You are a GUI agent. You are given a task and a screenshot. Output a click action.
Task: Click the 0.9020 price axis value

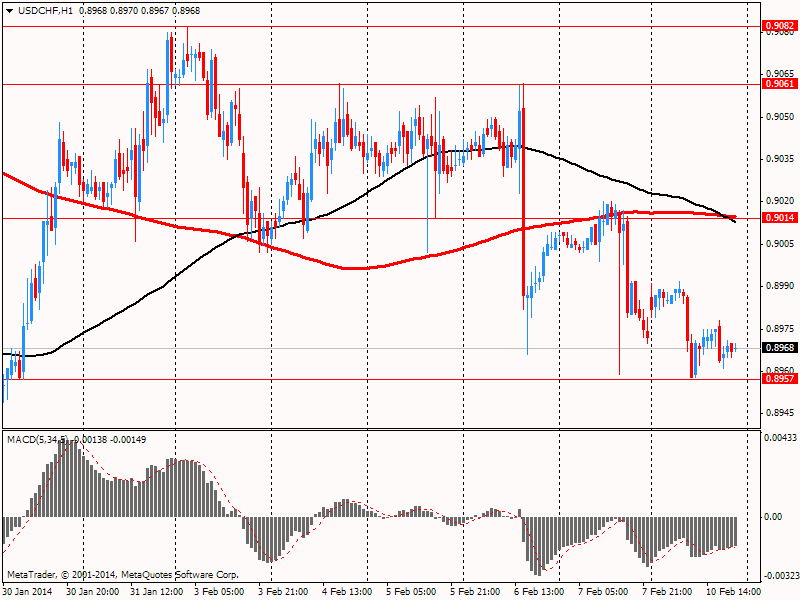(780, 202)
